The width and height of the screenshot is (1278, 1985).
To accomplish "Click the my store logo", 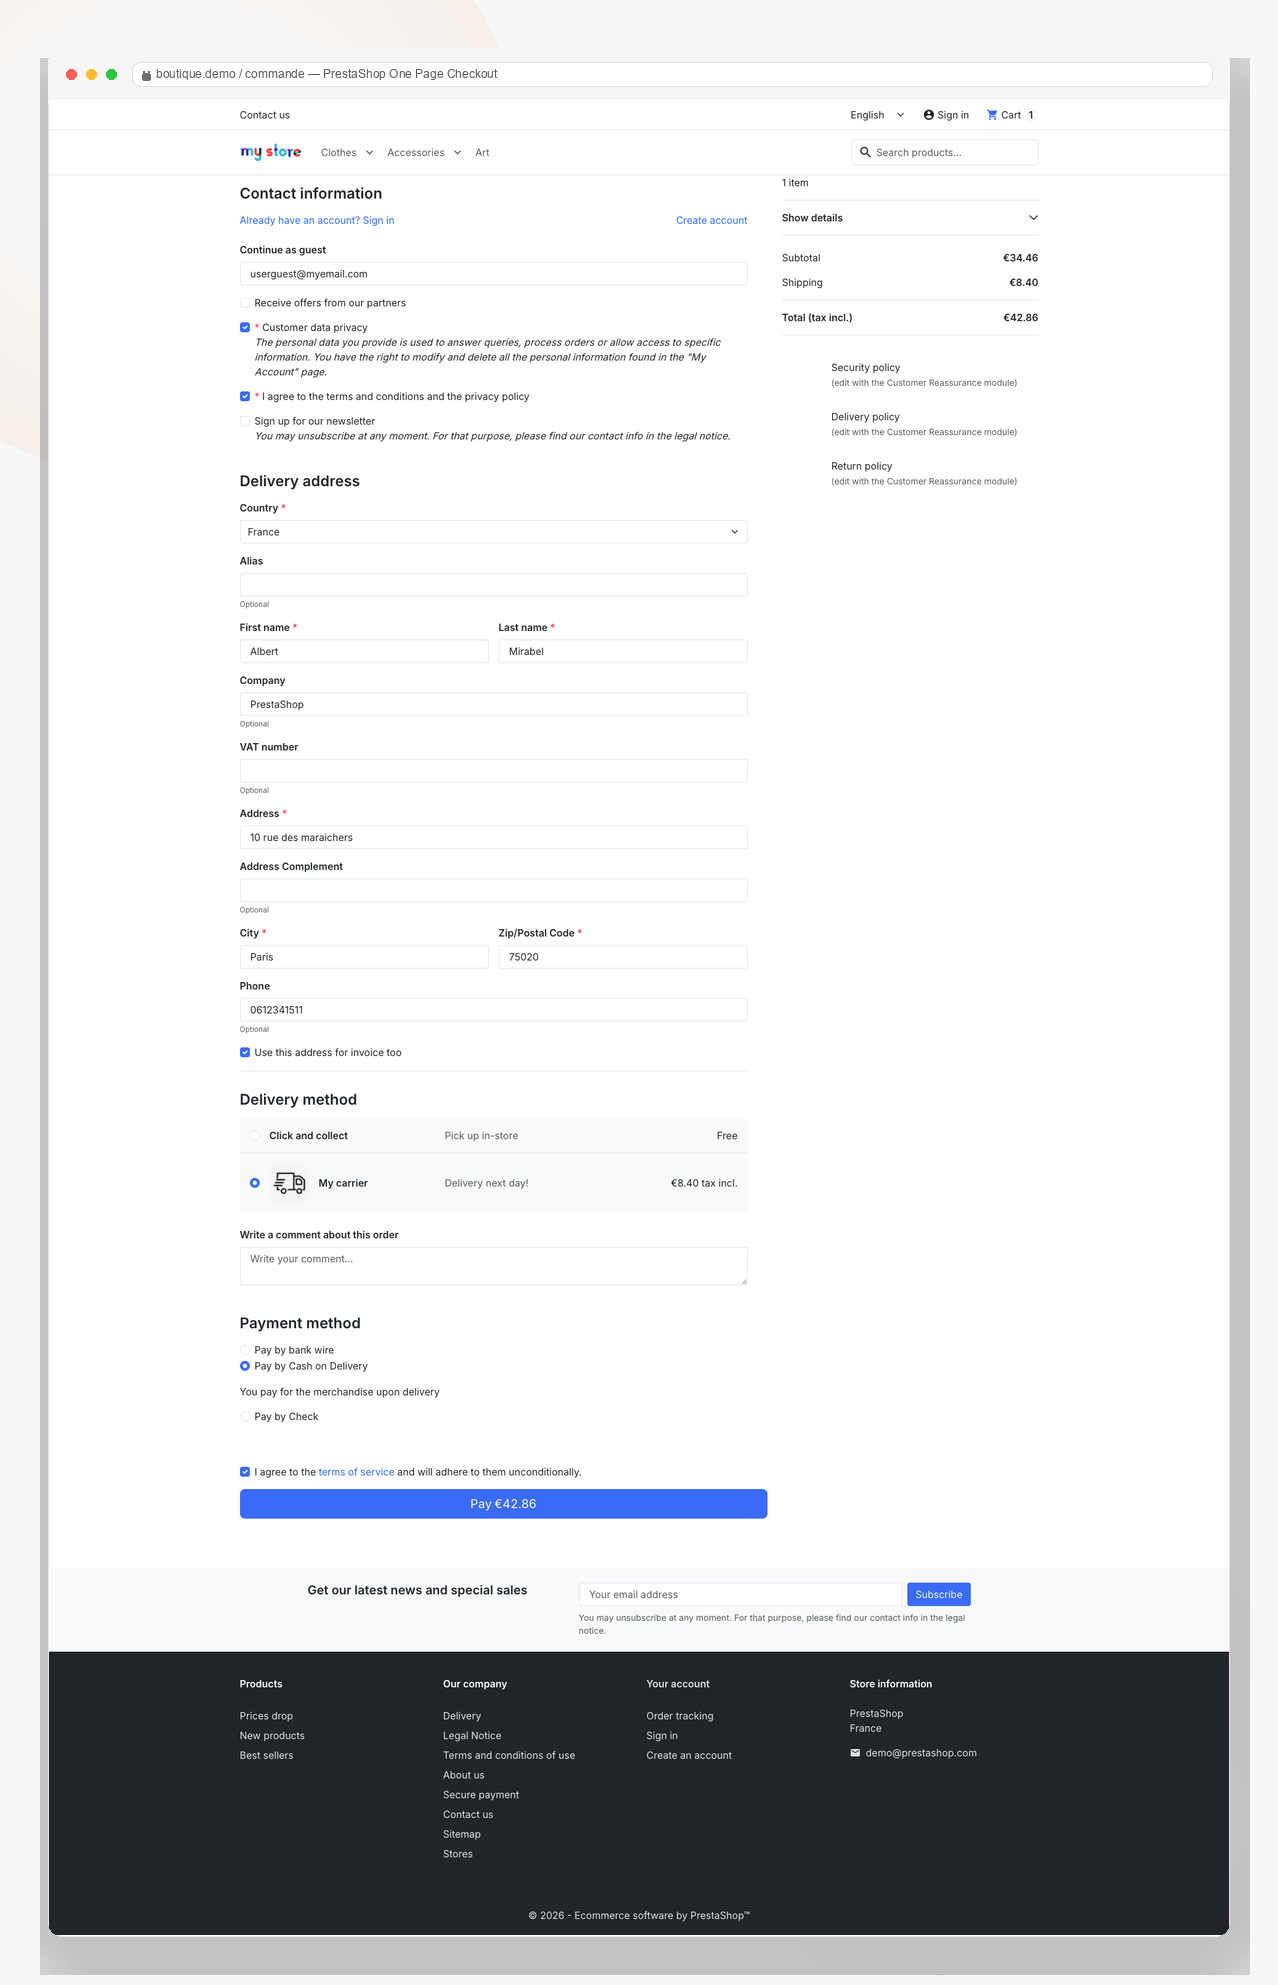I will [270, 152].
